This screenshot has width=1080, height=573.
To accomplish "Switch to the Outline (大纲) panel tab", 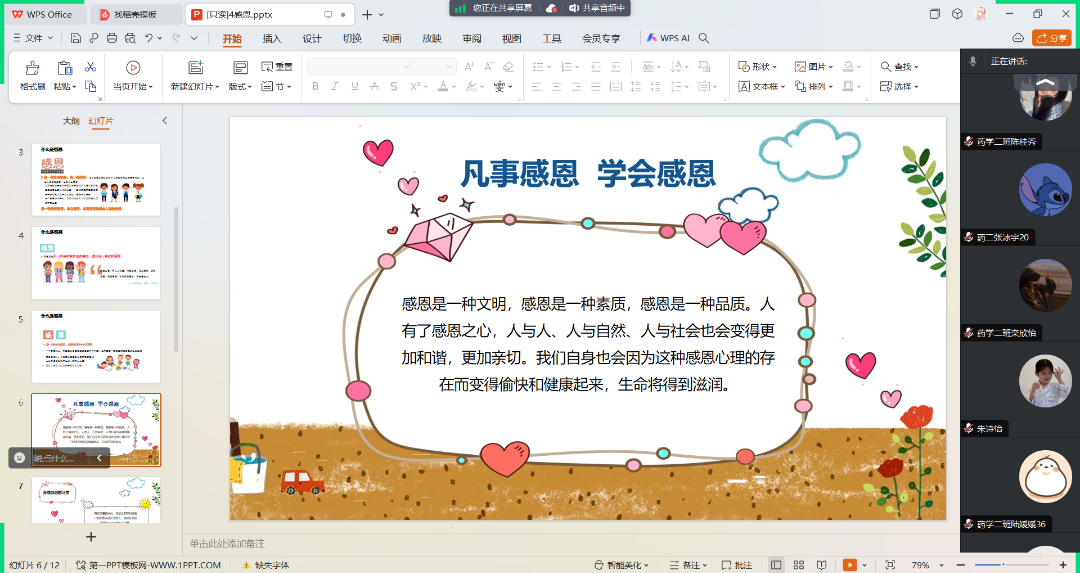I will point(70,120).
